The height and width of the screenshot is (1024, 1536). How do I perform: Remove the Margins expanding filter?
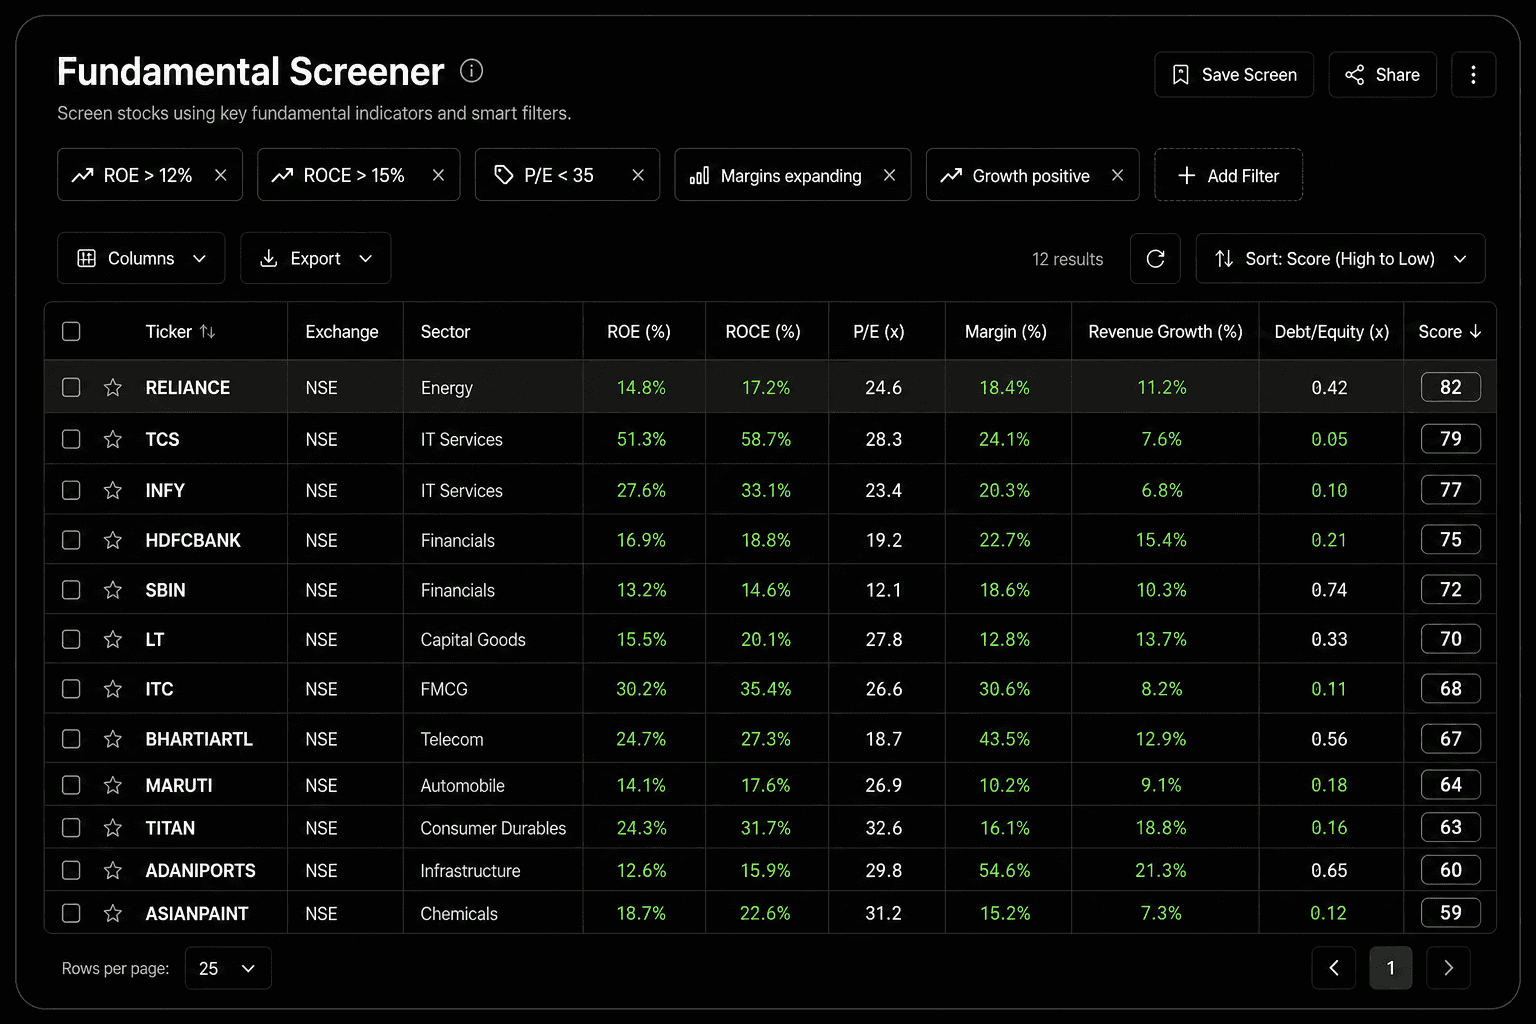coord(889,175)
